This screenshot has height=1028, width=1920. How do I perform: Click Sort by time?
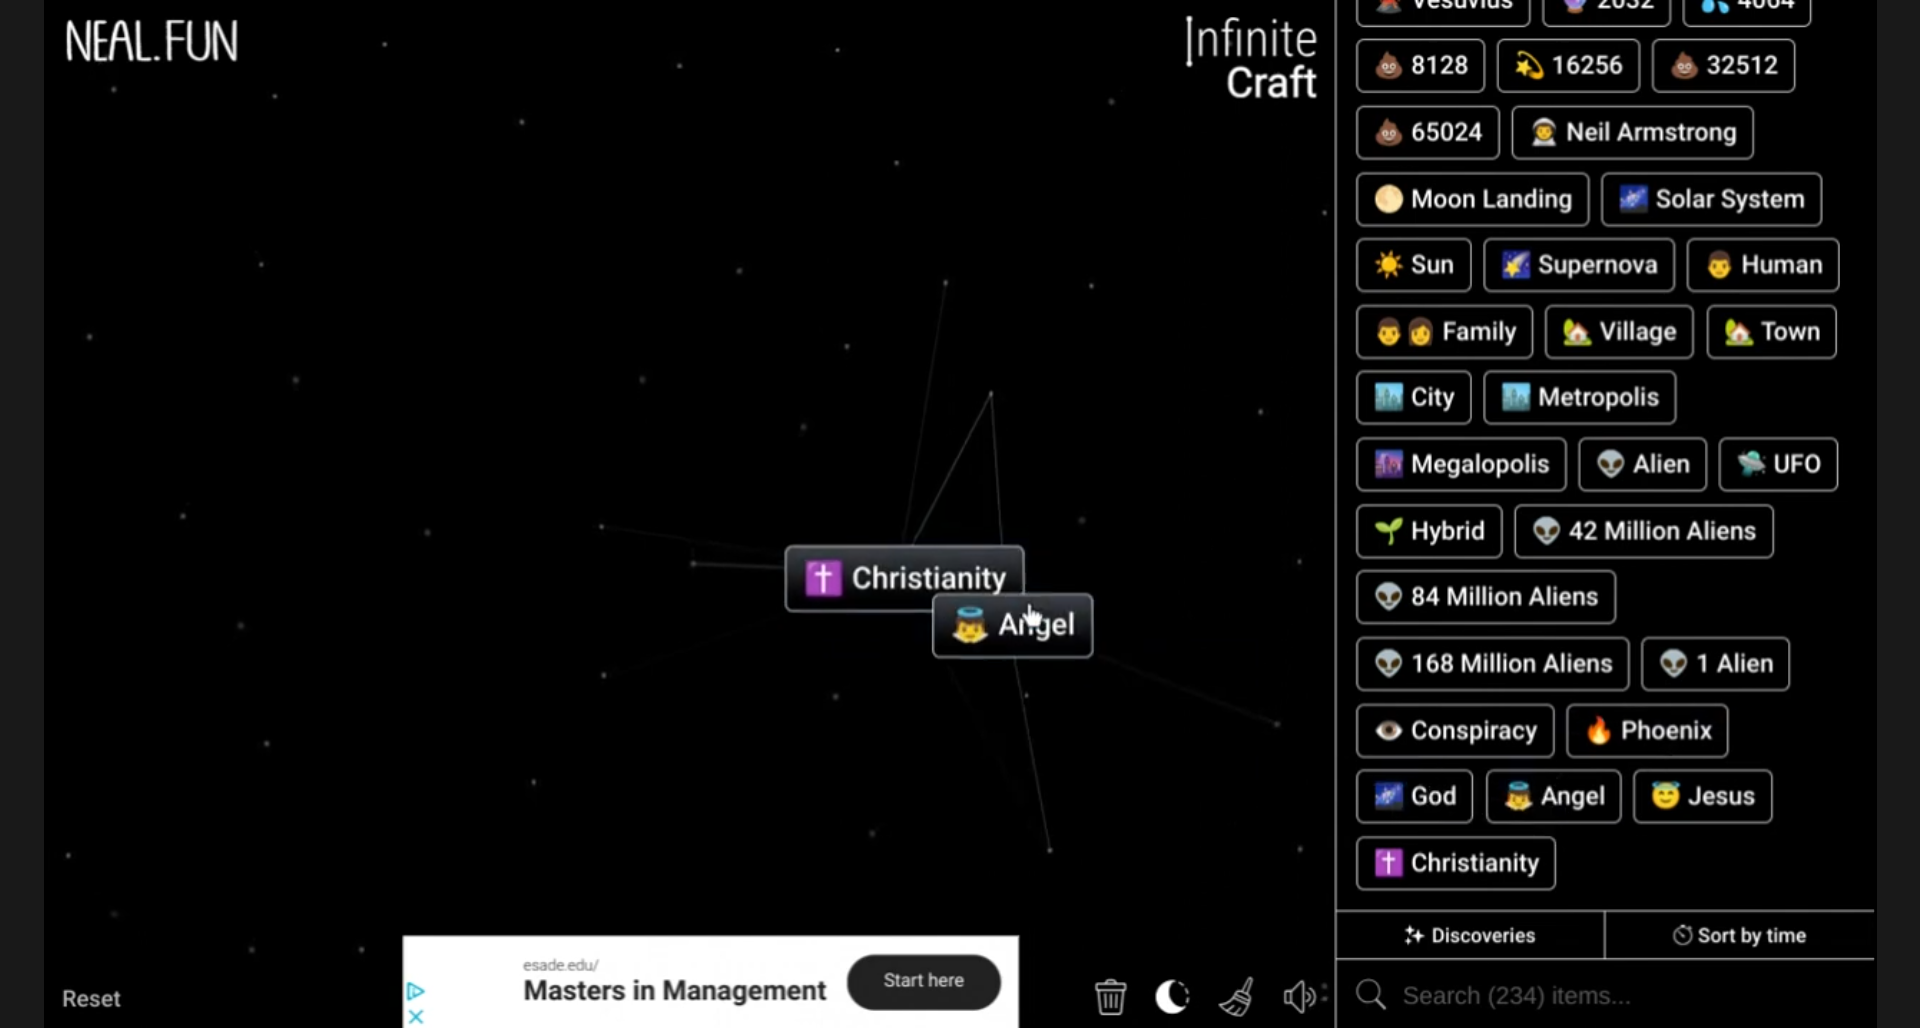[1739, 935]
